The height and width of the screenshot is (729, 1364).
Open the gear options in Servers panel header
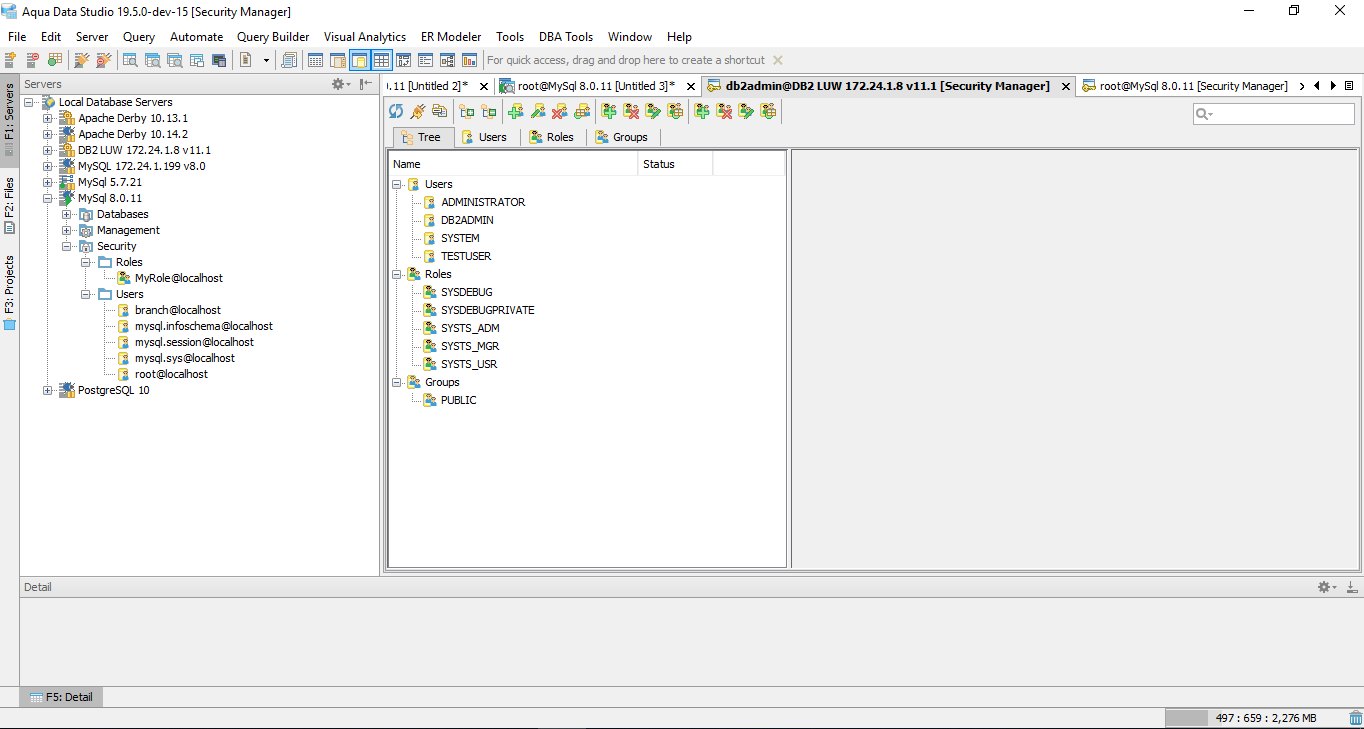(341, 84)
